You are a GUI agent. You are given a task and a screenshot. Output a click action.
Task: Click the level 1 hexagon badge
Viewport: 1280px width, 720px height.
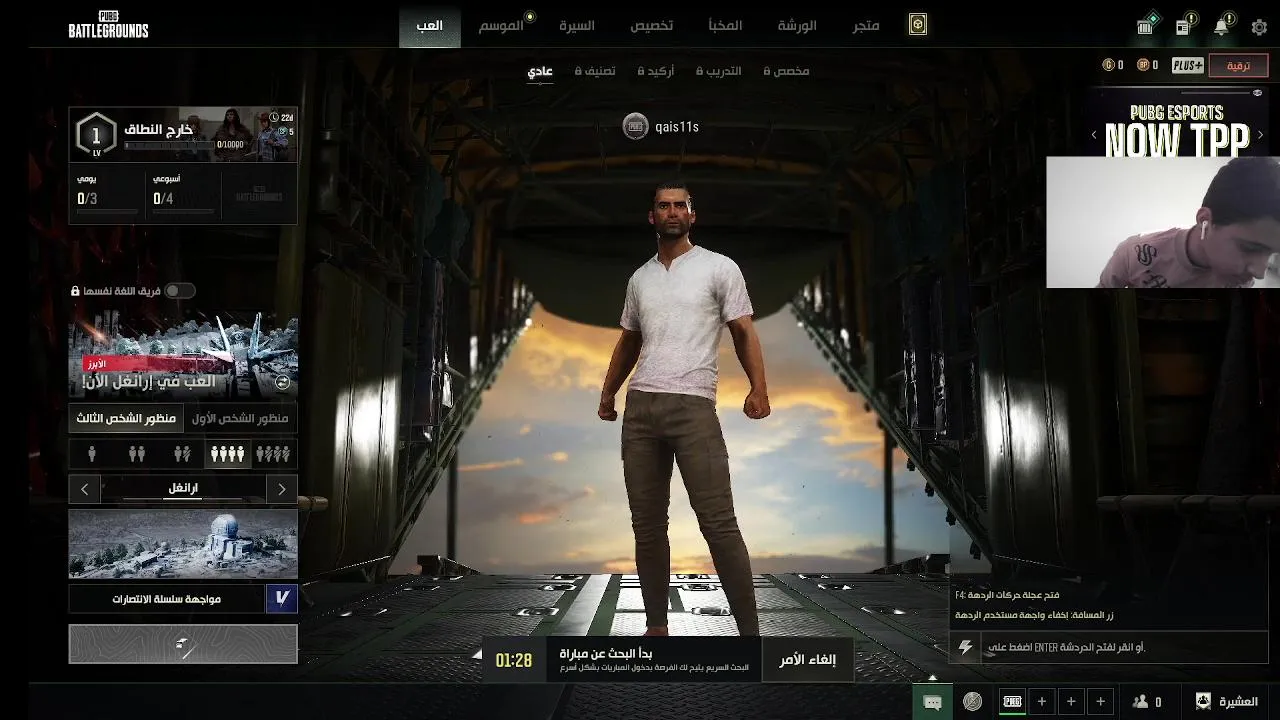pos(96,134)
